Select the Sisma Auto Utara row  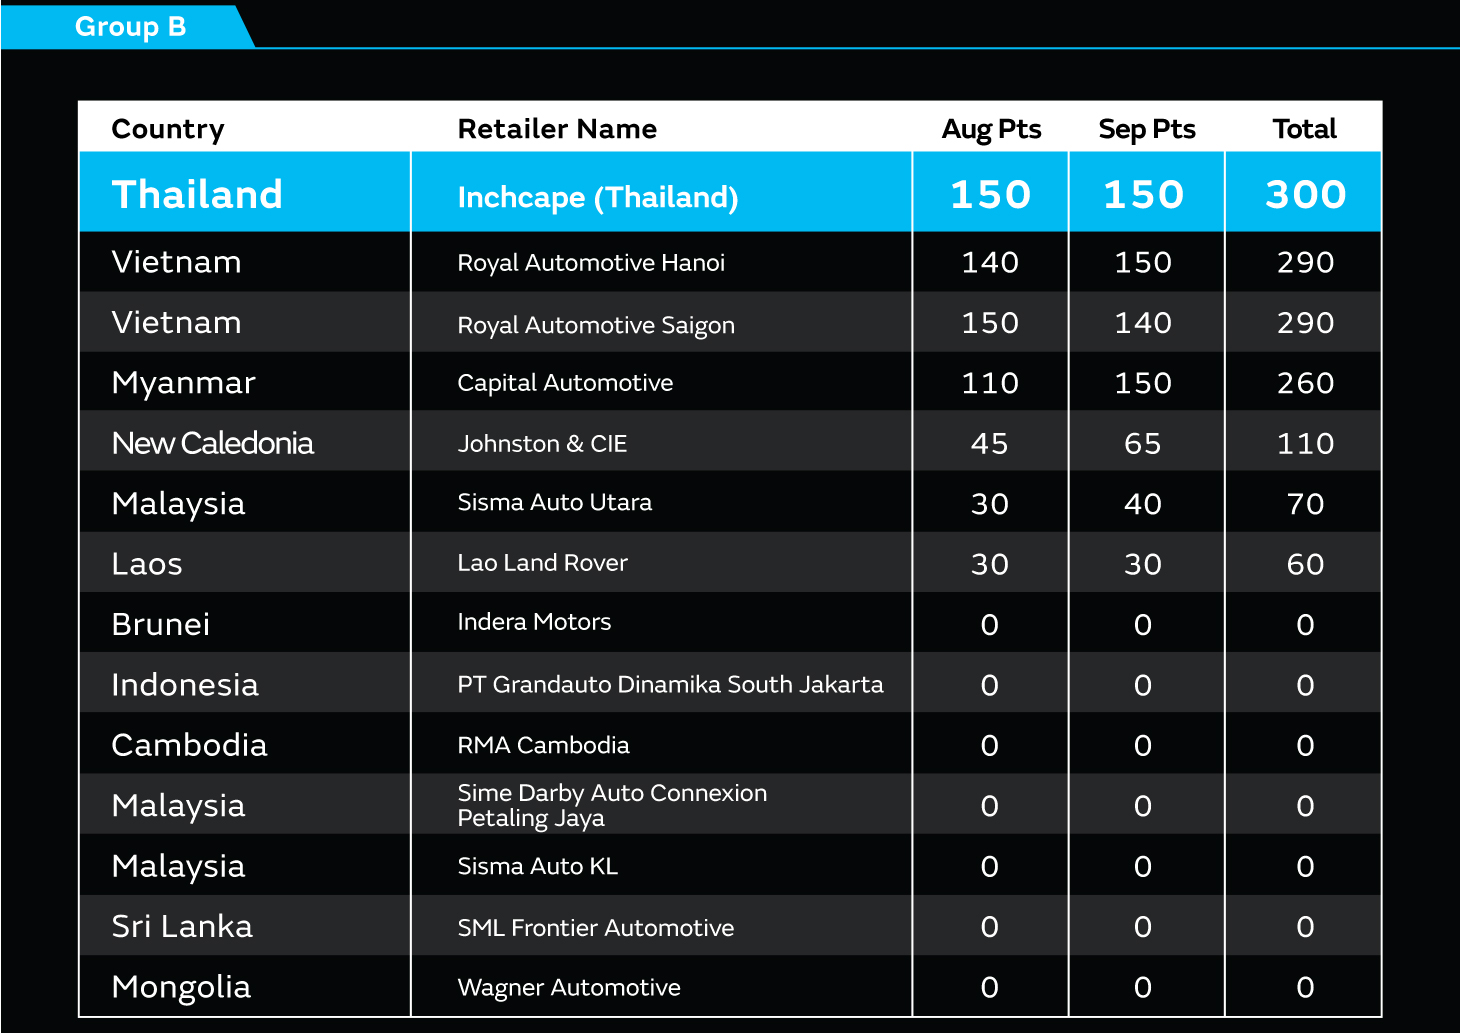tap(554, 503)
